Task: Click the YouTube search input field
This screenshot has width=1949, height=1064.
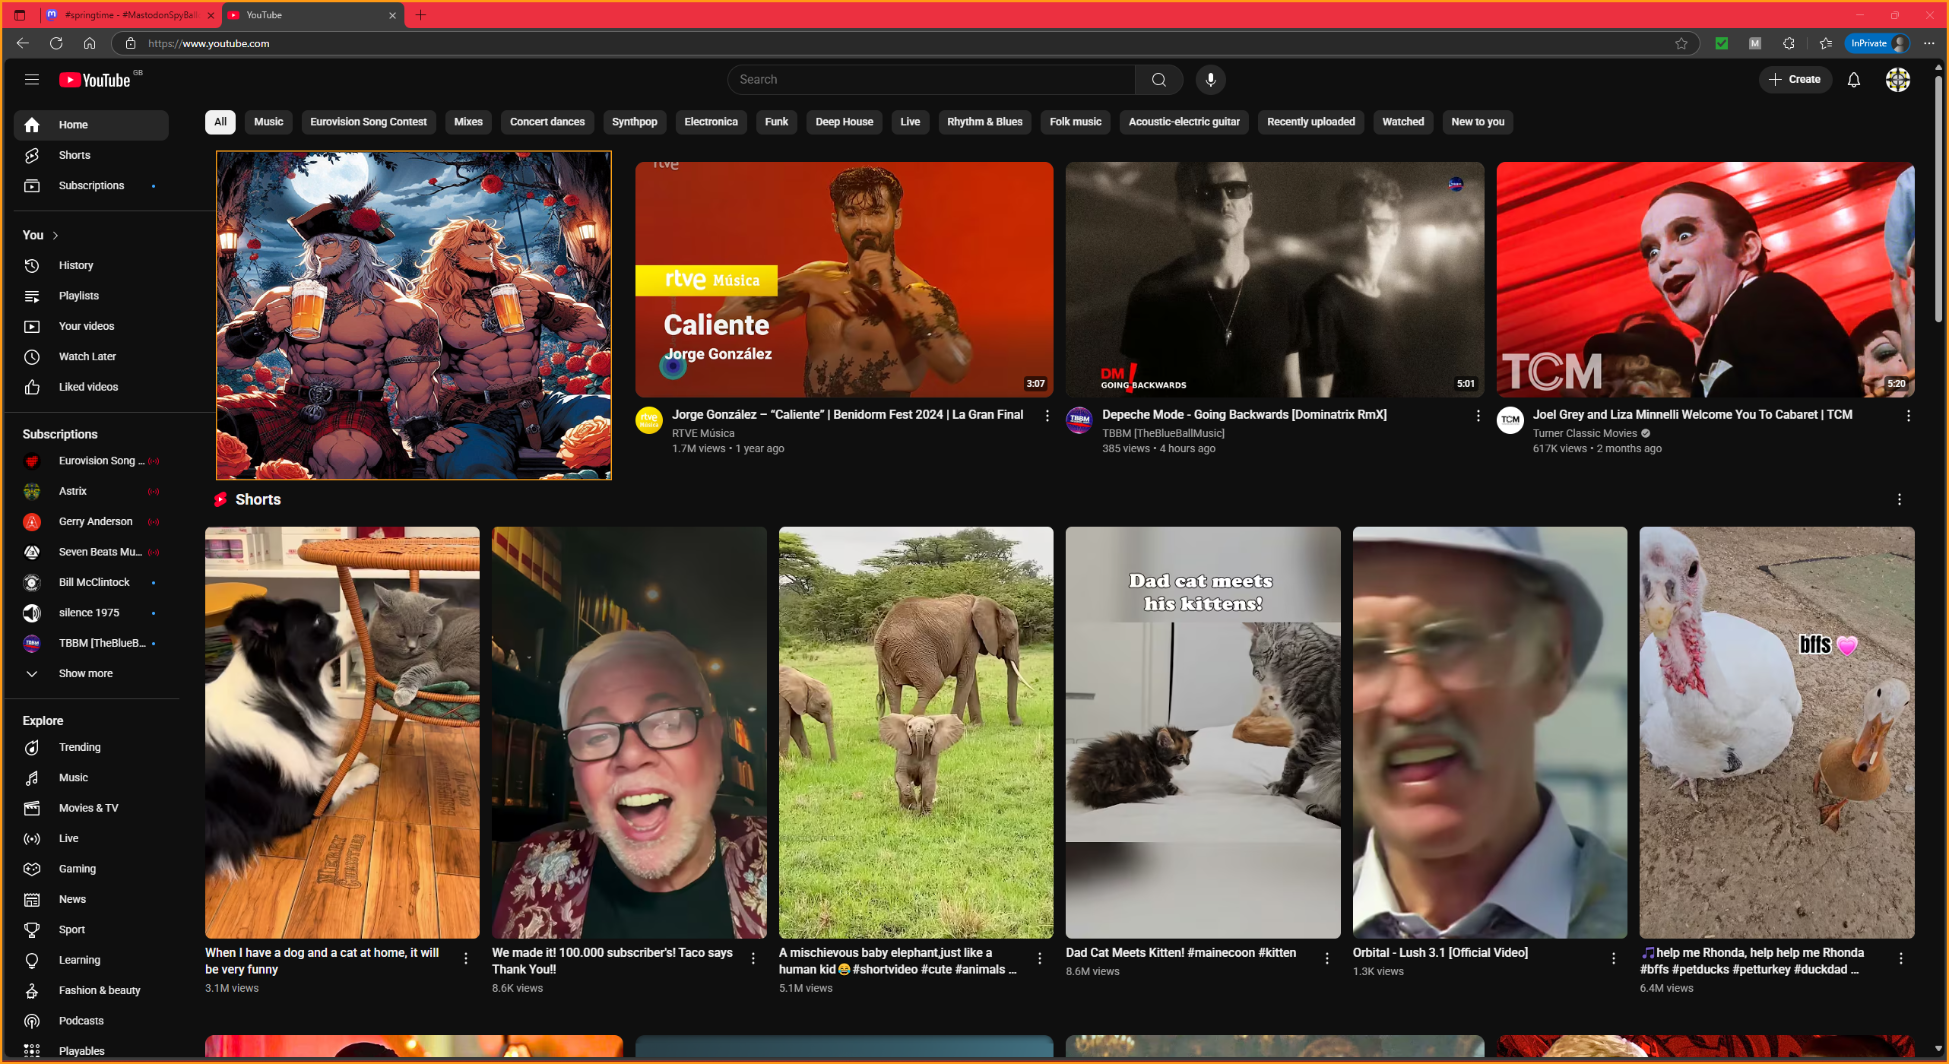Action: coord(931,80)
